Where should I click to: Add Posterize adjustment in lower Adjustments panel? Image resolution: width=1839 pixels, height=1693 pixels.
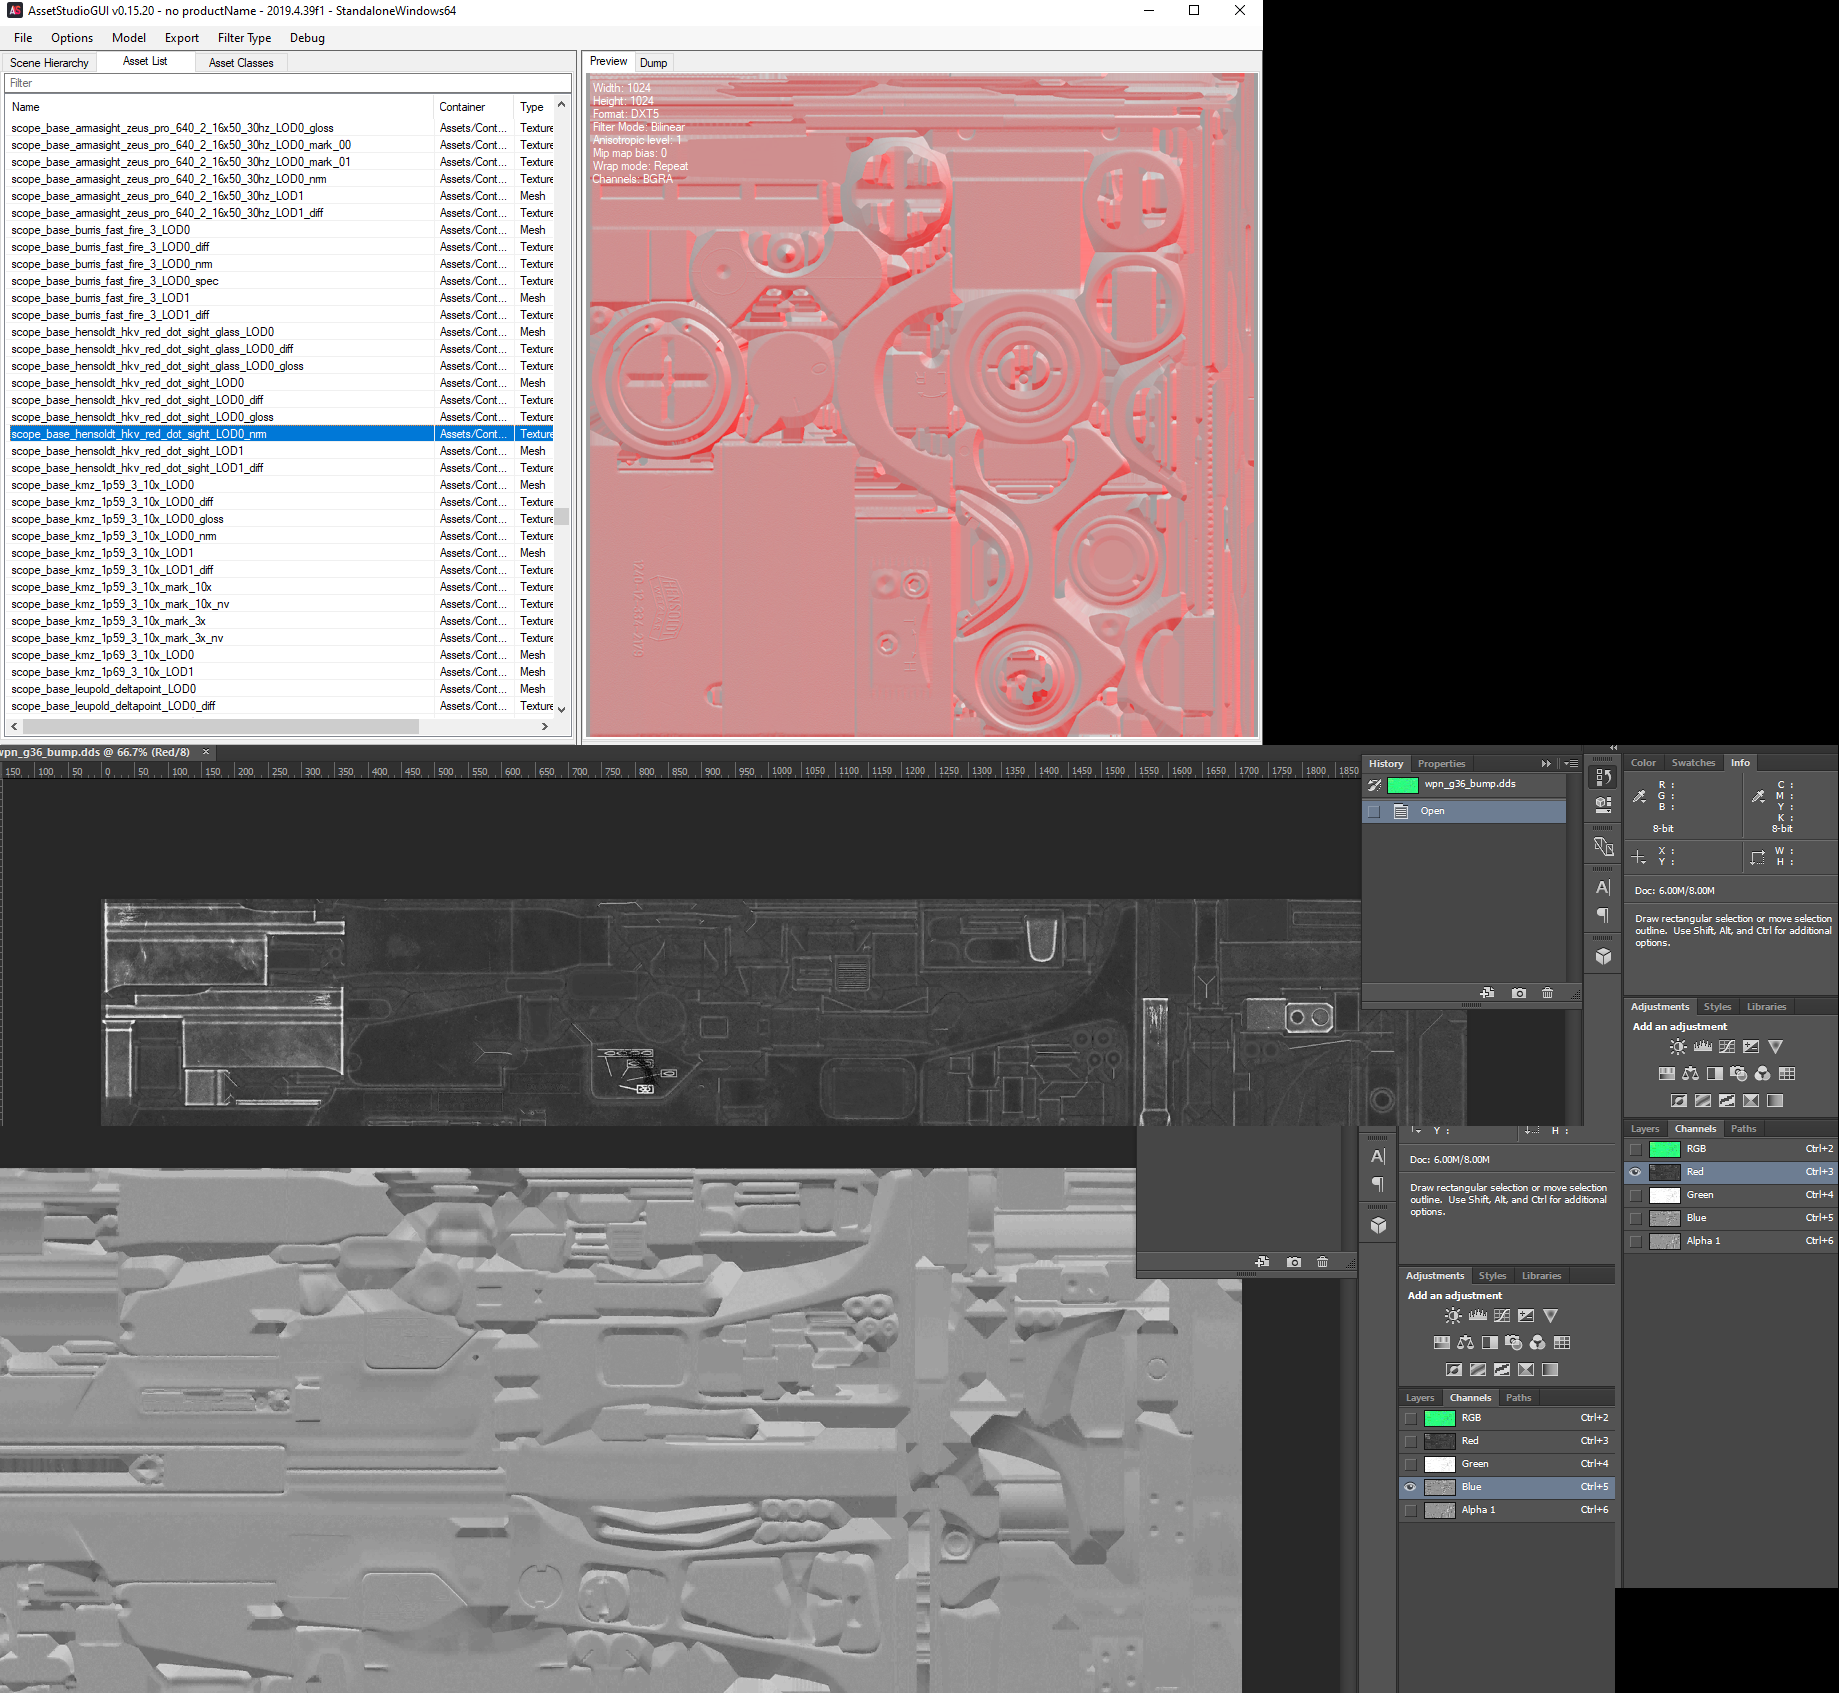pos(1478,1370)
